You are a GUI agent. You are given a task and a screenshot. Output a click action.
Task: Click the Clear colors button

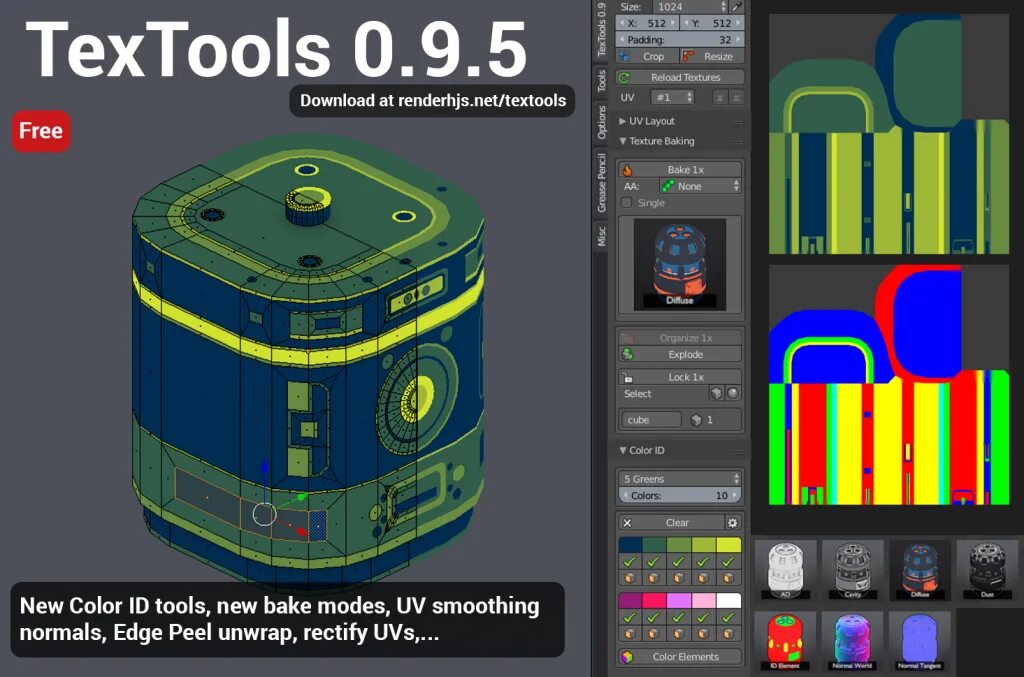tap(671, 523)
